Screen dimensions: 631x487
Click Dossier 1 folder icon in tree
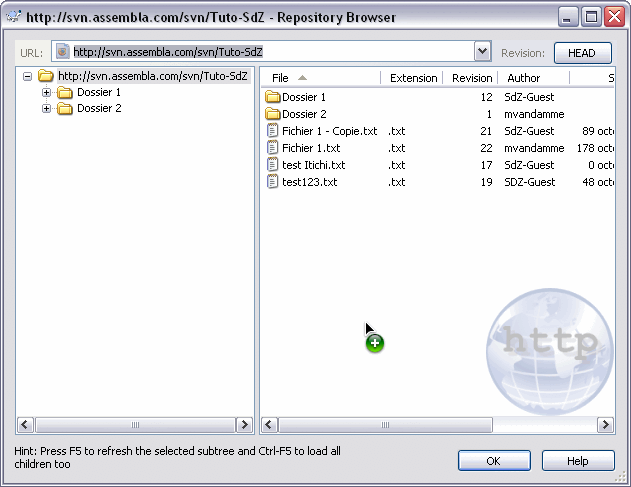click(64, 93)
